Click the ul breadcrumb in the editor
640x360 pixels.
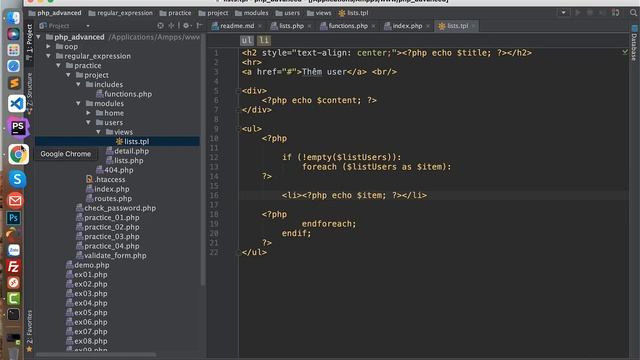coord(247,40)
